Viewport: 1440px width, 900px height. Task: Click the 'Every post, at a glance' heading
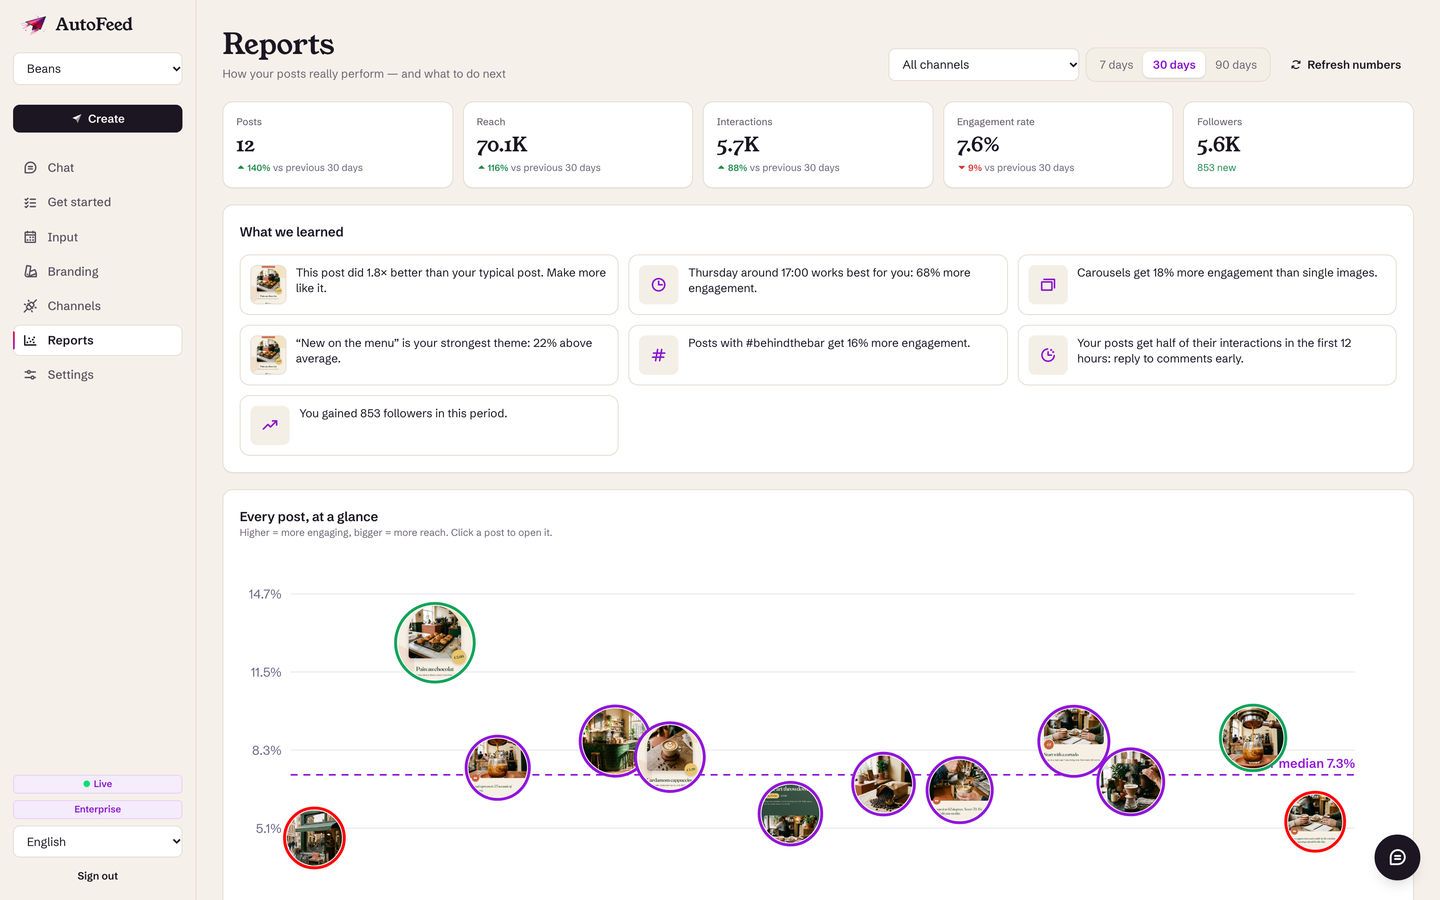click(309, 517)
